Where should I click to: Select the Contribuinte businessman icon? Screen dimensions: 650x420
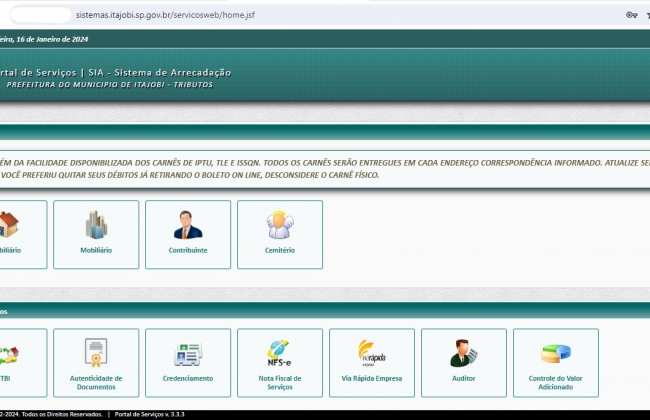point(188,224)
